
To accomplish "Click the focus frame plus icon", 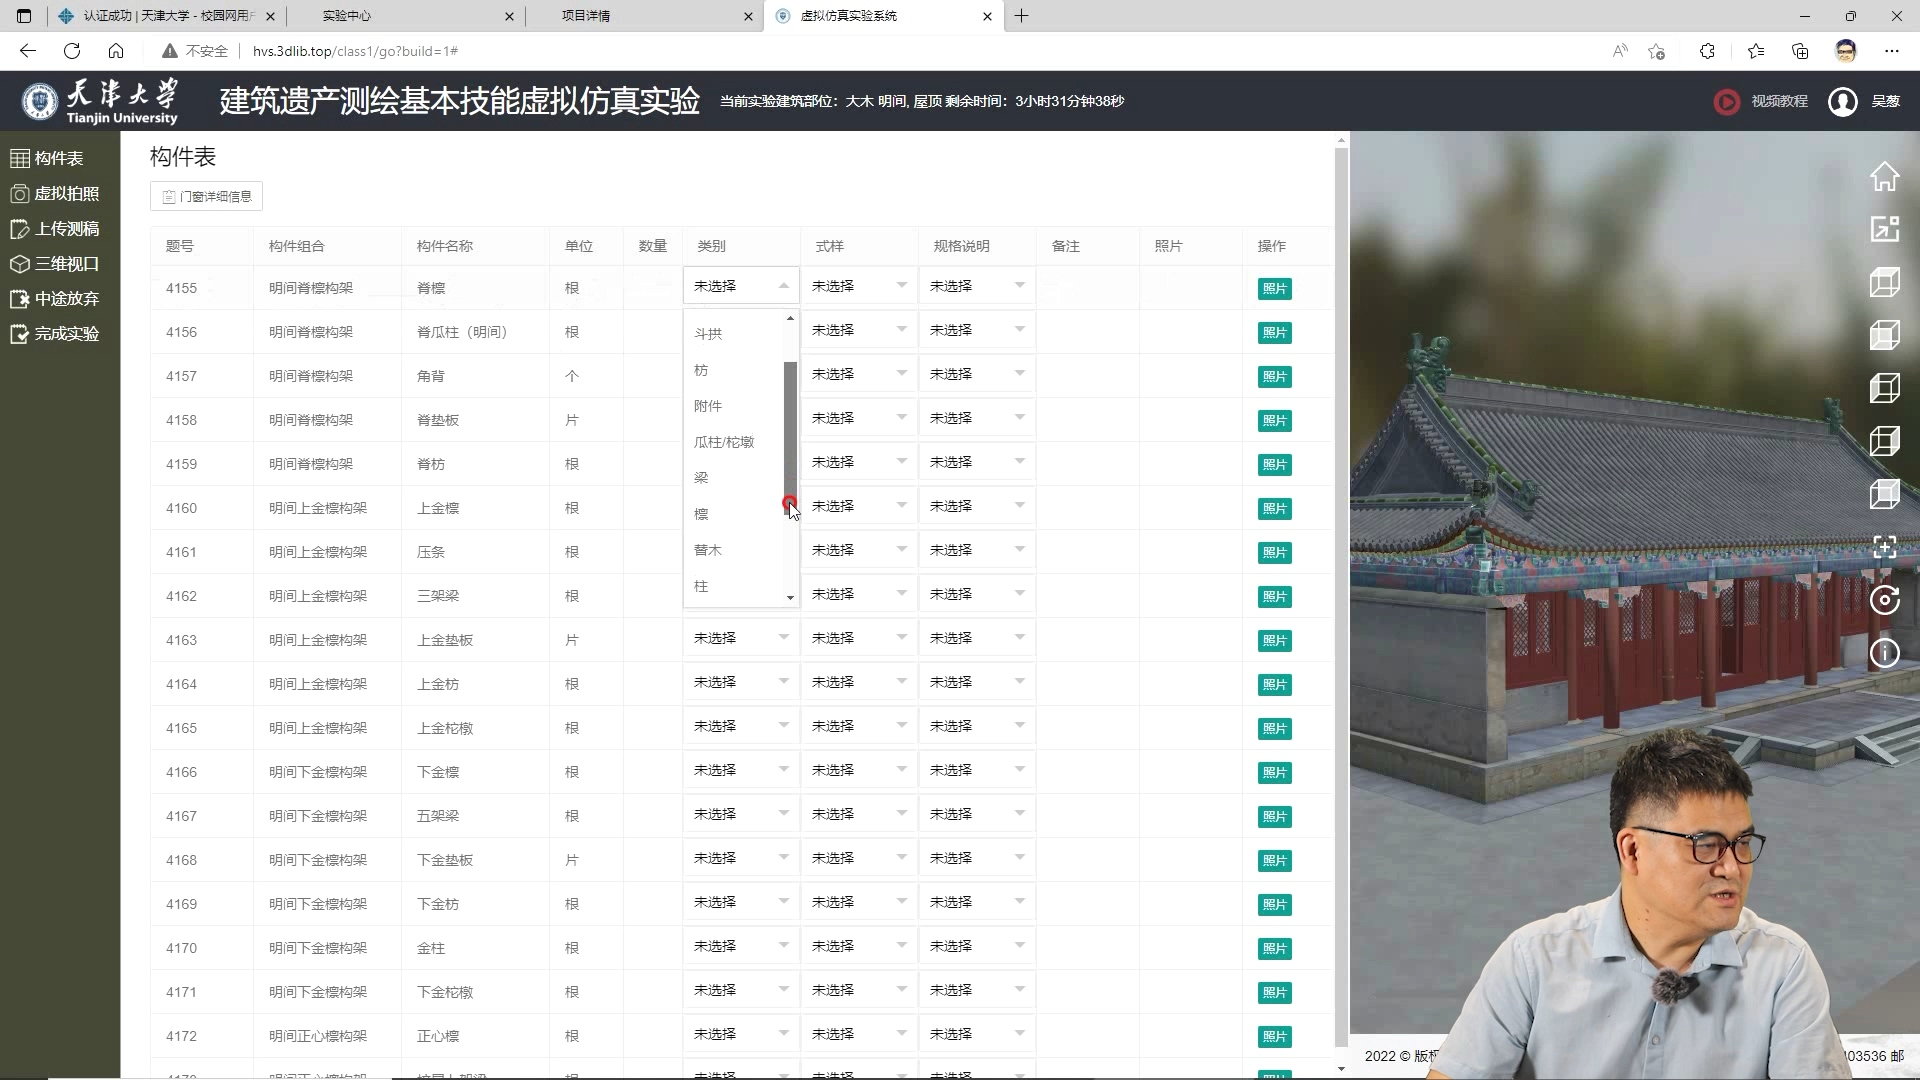I will pyautogui.click(x=1884, y=547).
